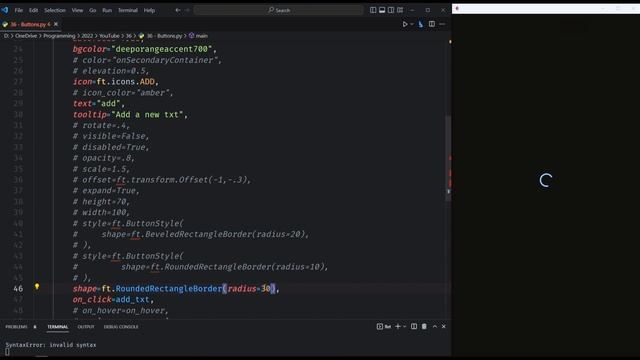Click on text="add" line
The height and width of the screenshot is (360, 640).
99,104
